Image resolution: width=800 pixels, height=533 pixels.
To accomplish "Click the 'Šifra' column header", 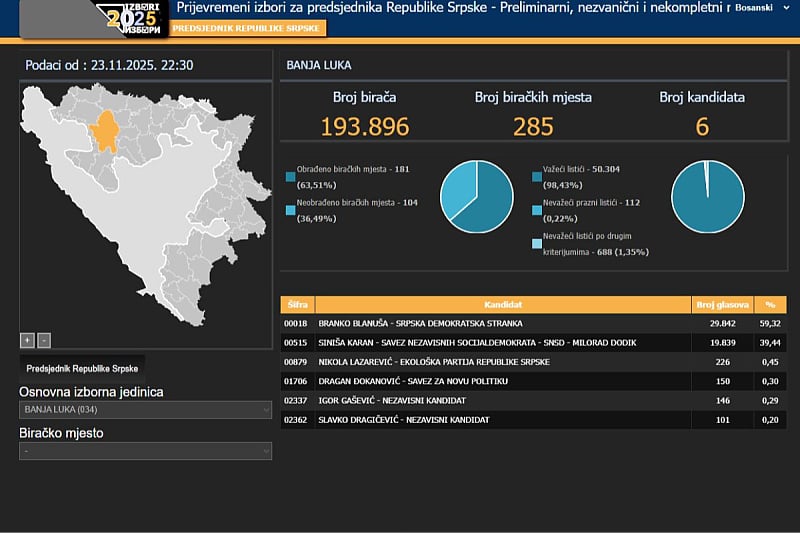I will 297,305.
